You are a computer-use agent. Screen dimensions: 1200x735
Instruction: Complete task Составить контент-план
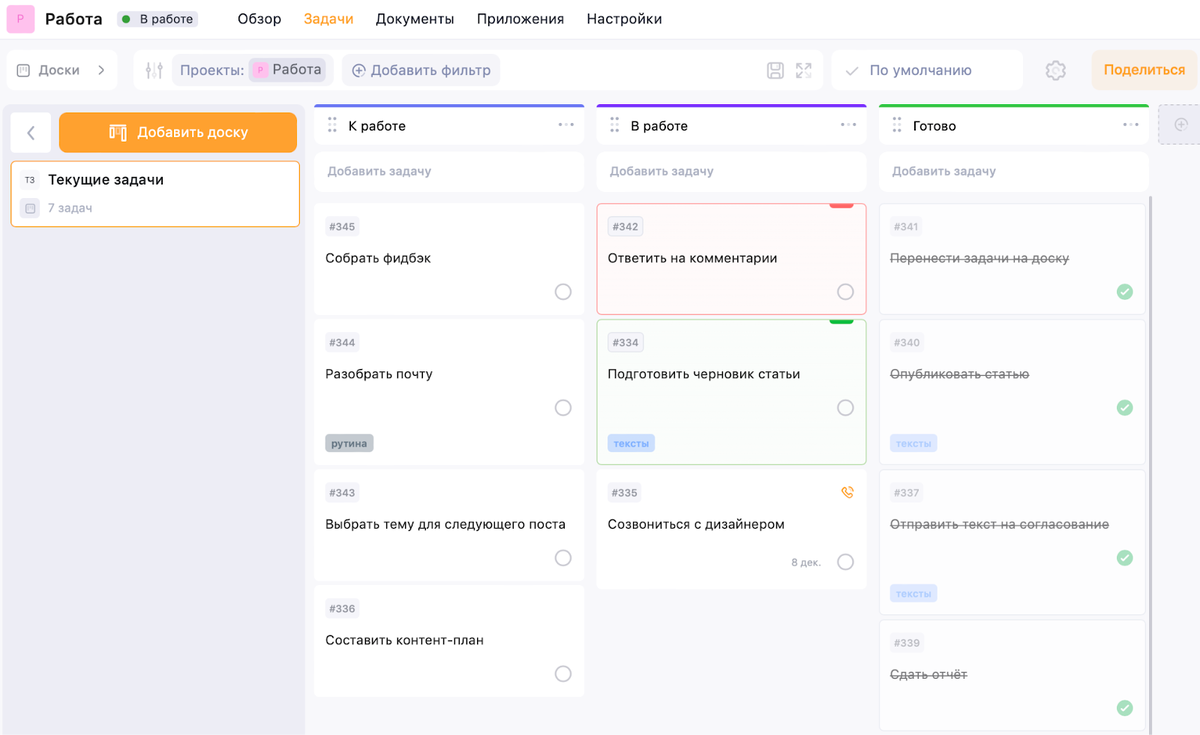tap(563, 674)
